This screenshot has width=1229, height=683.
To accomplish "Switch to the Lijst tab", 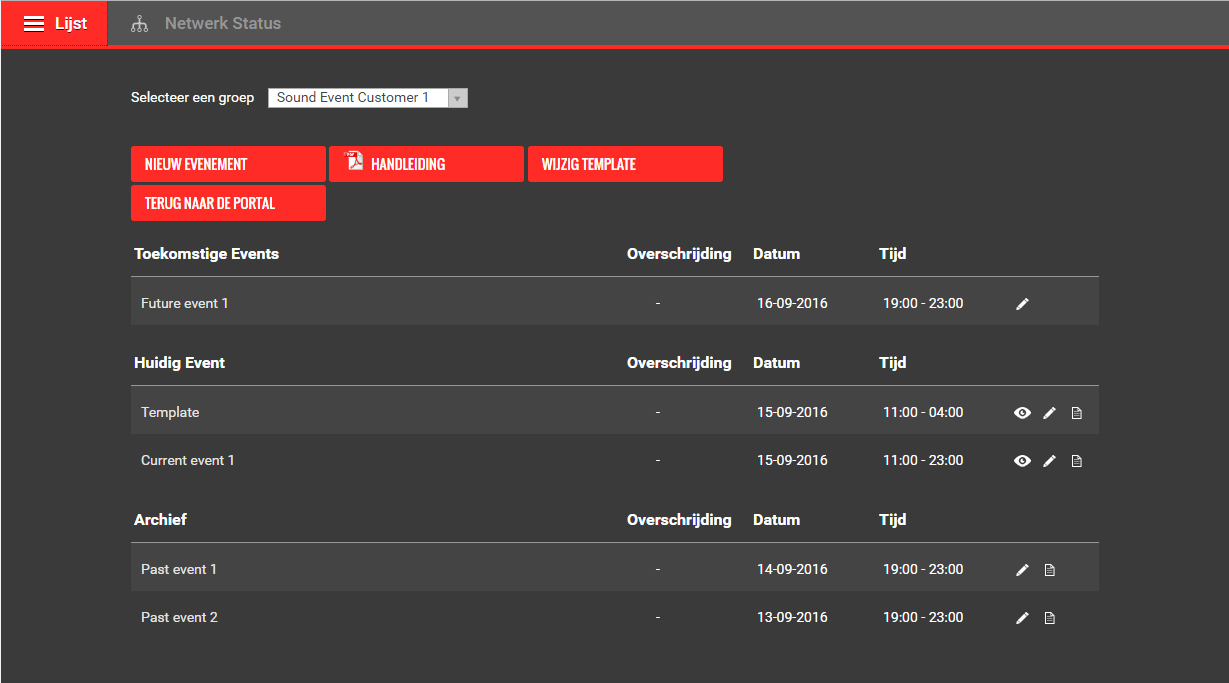I will [x=55, y=24].
